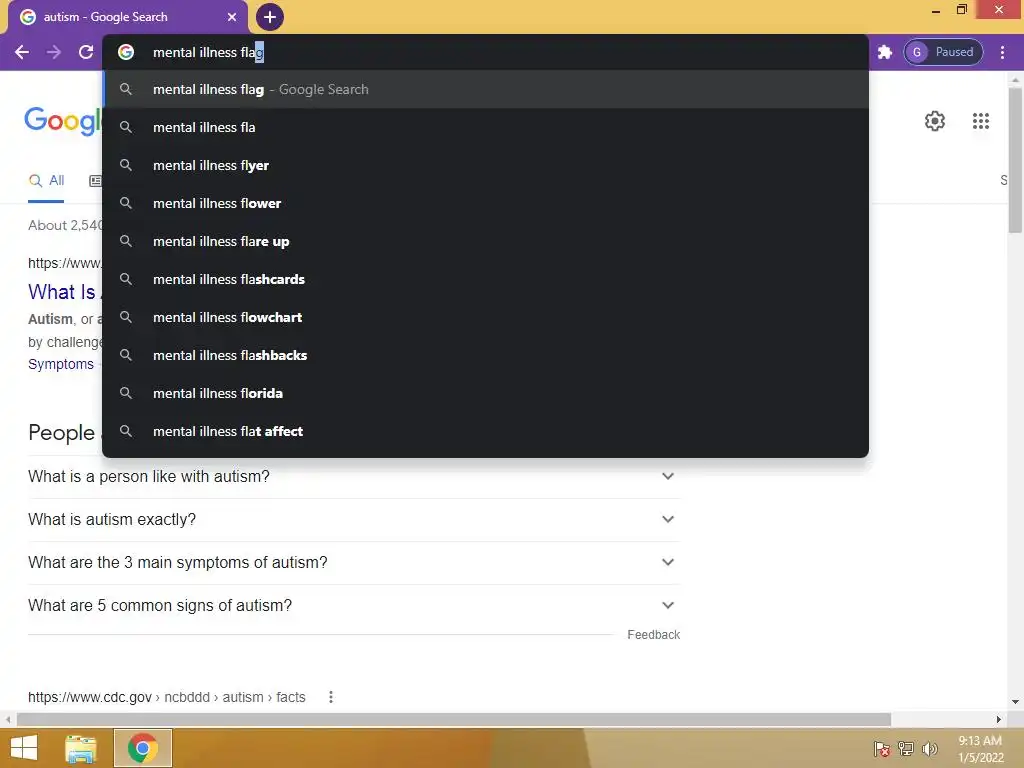Choose 'mental illness flashbacks' suggestion

pyautogui.click(x=486, y=355)
